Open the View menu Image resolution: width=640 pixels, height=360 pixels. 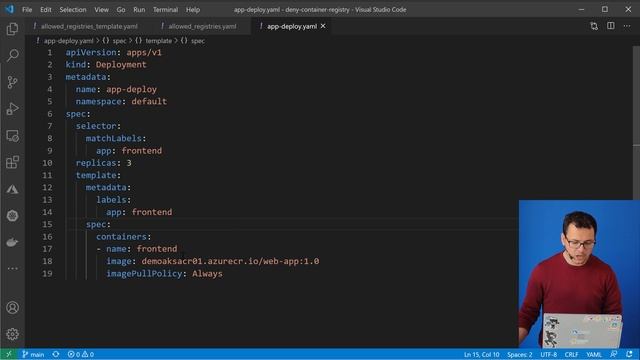(x=101, y=9)
